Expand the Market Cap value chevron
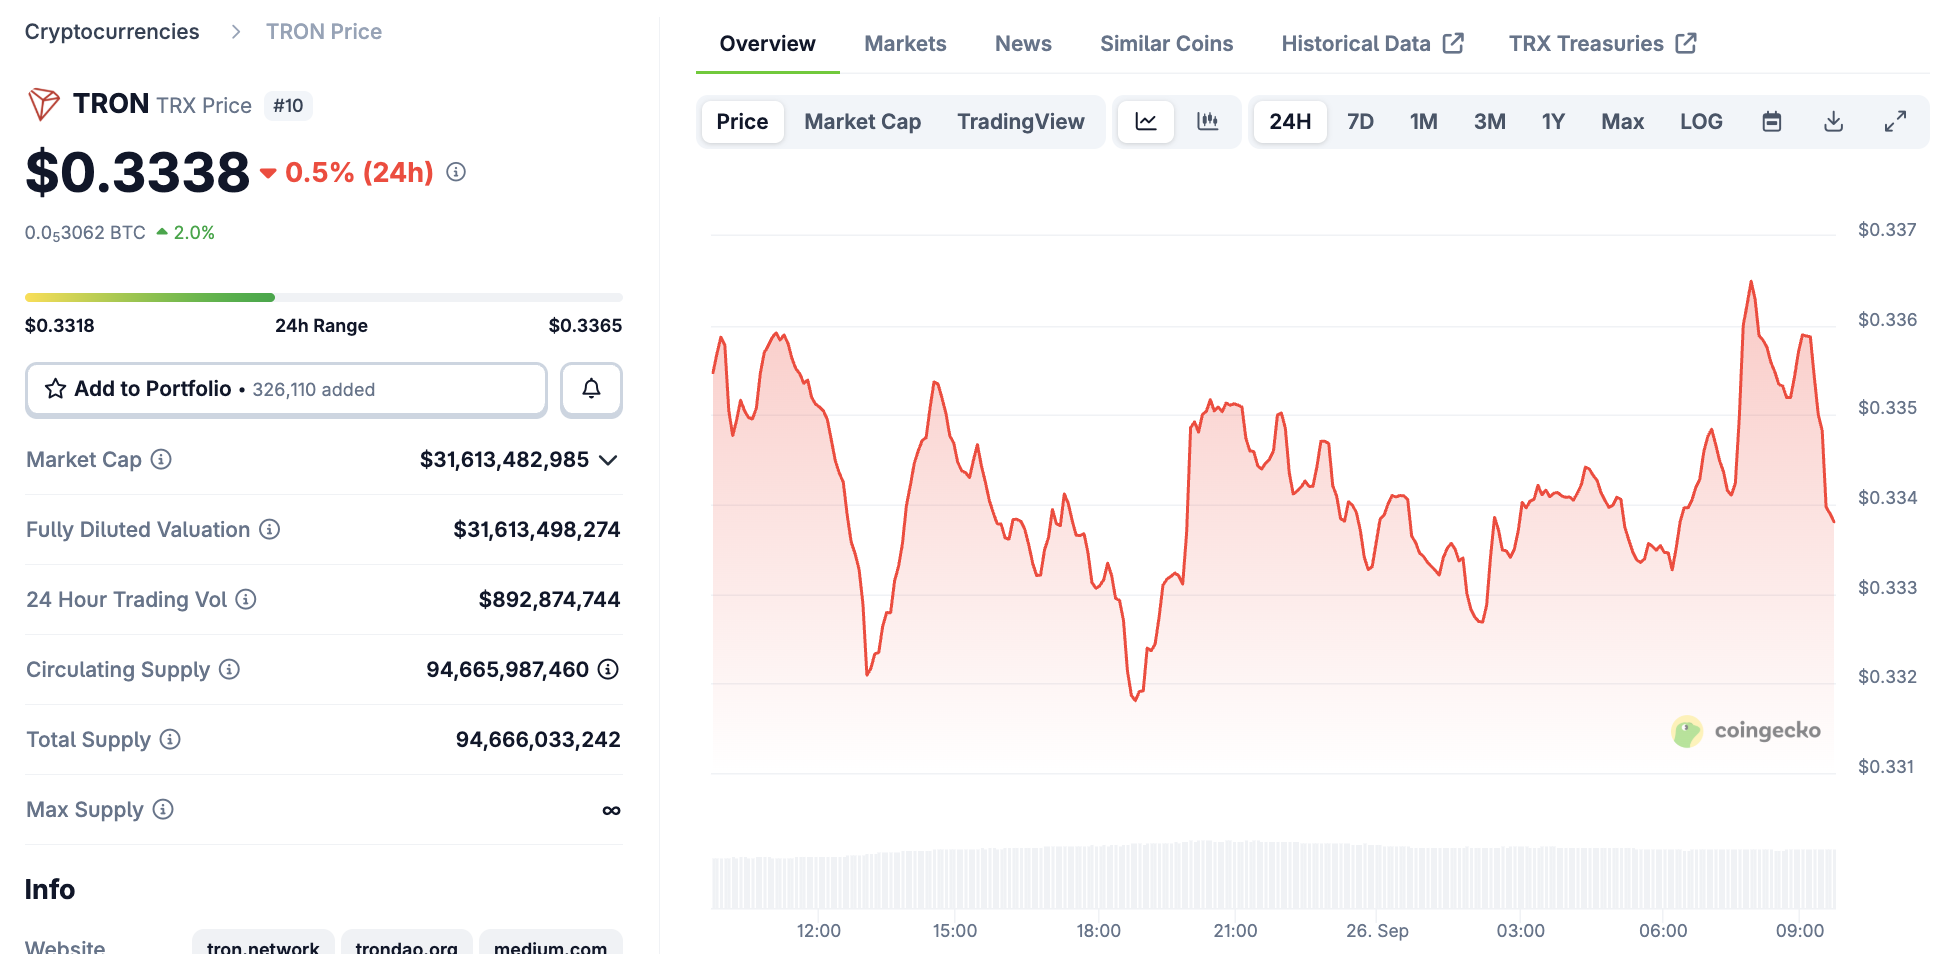The image size is (1950, 954). click(x=608, y=460)
